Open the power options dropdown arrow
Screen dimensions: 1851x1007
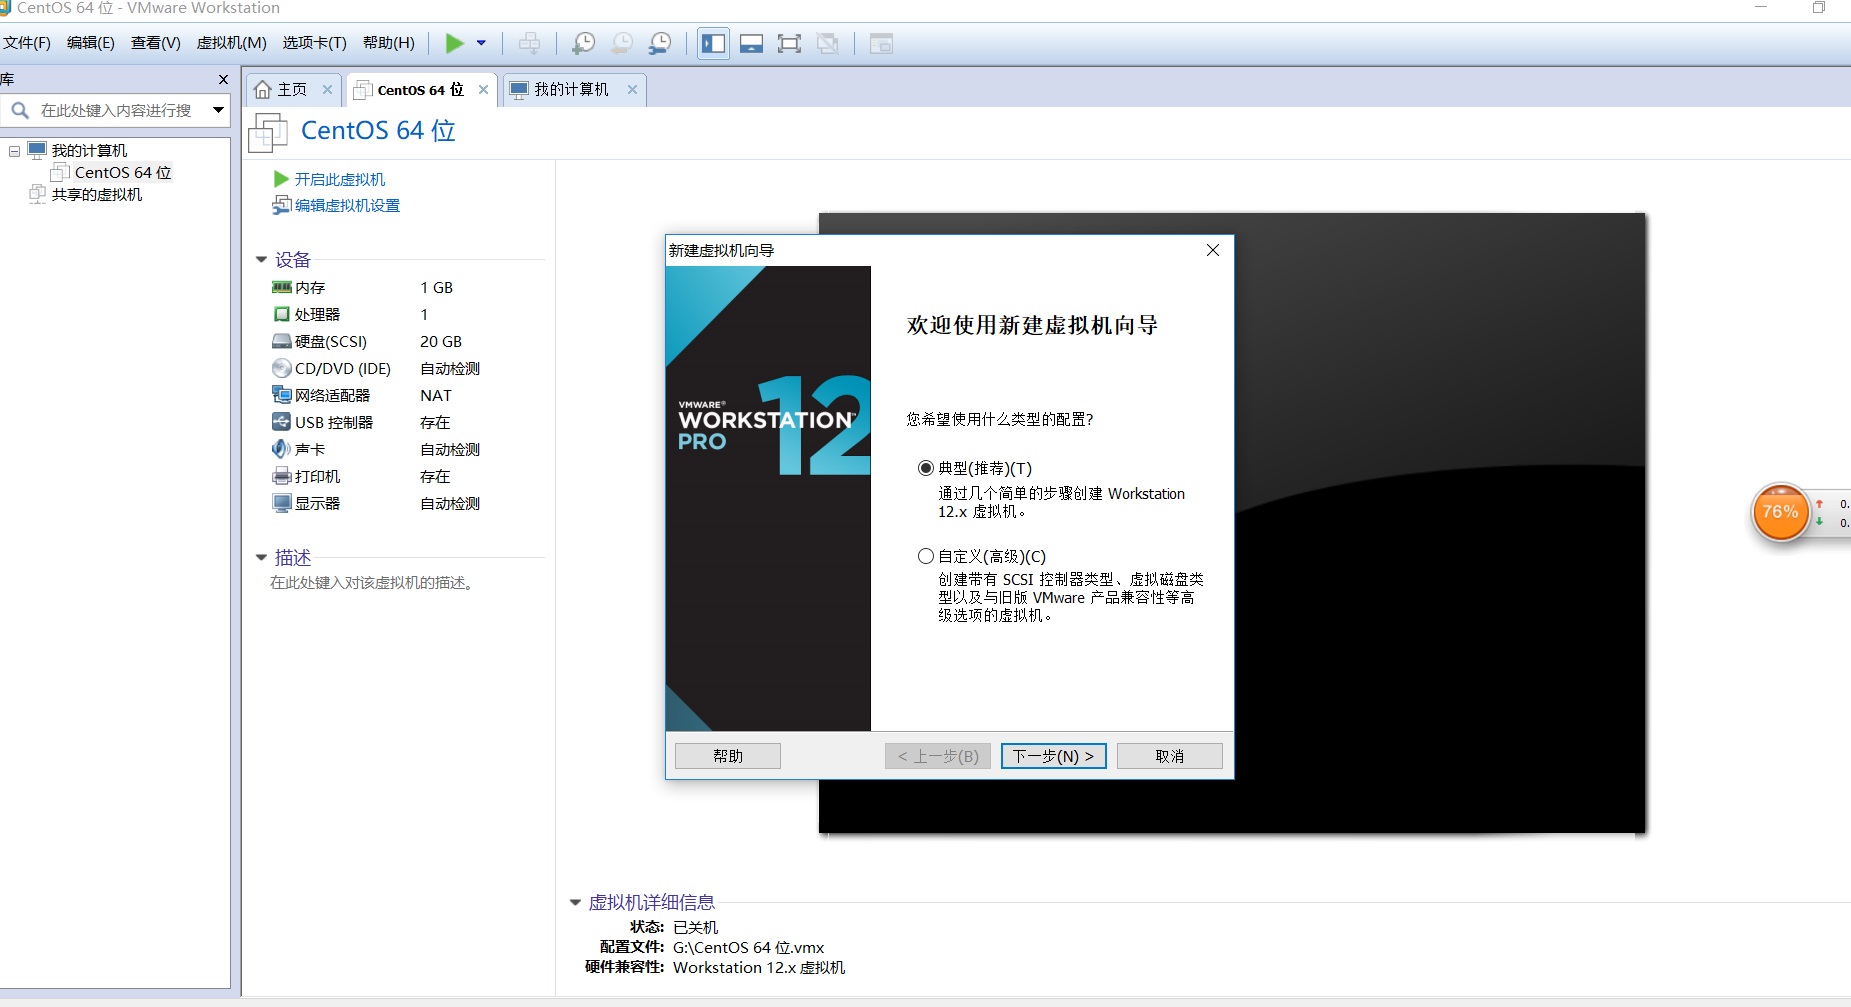481,43
